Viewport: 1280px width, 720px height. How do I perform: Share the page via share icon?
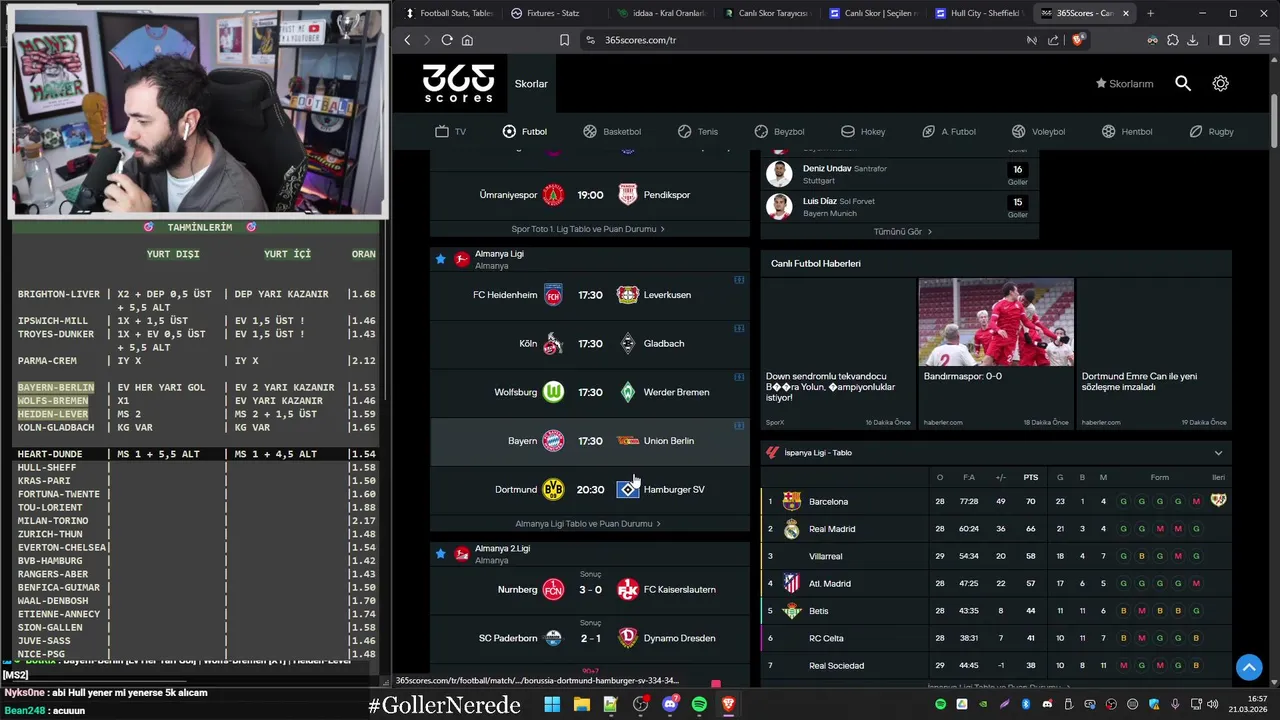pyautogui.click(x=1053, y=40)
